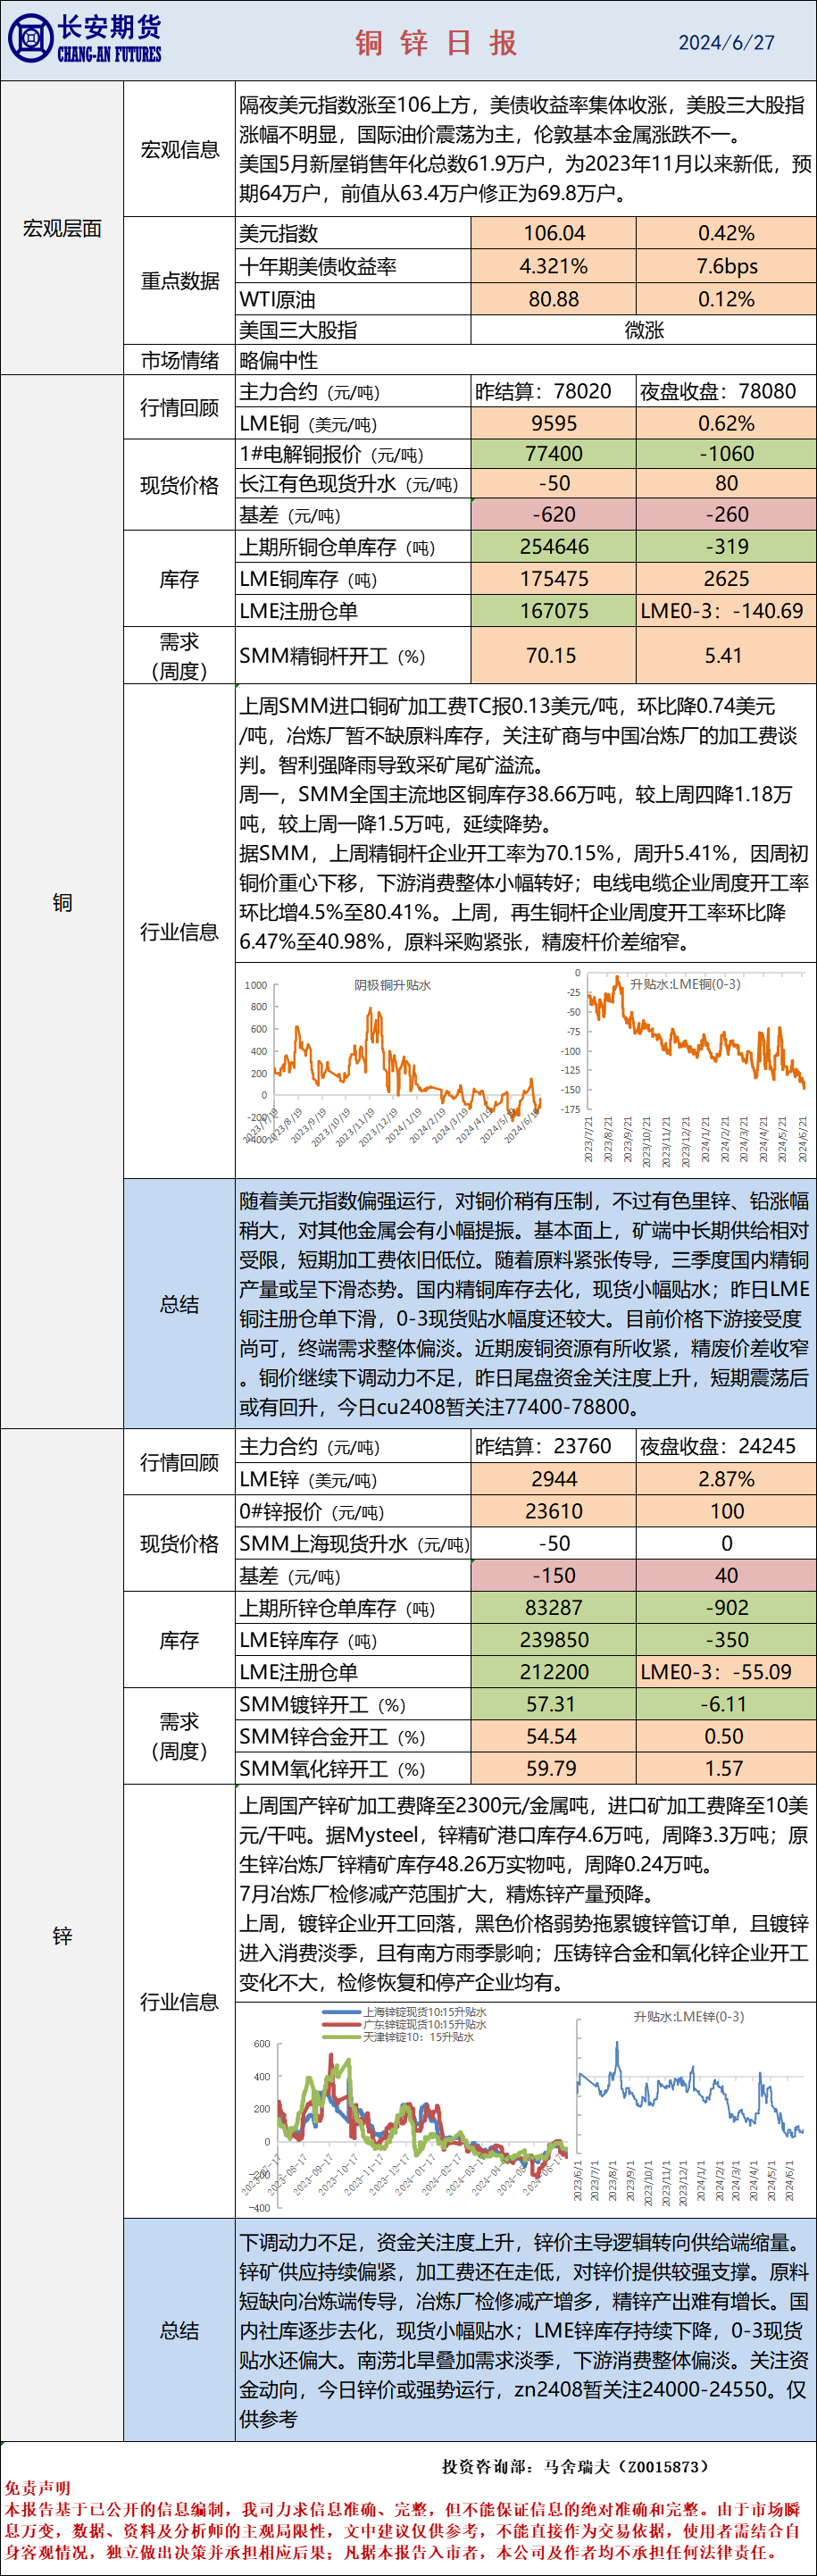Click the 投资咨询部：马舍瑞夫 credit line
Screen dimensions: 817x2576
coord(575,2466)
